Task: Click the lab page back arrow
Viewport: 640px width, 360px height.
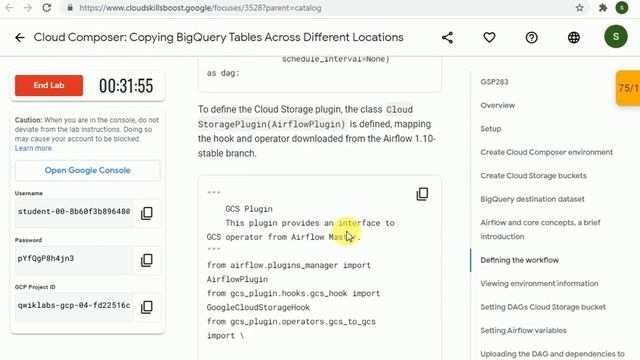Action: (20, 38)
